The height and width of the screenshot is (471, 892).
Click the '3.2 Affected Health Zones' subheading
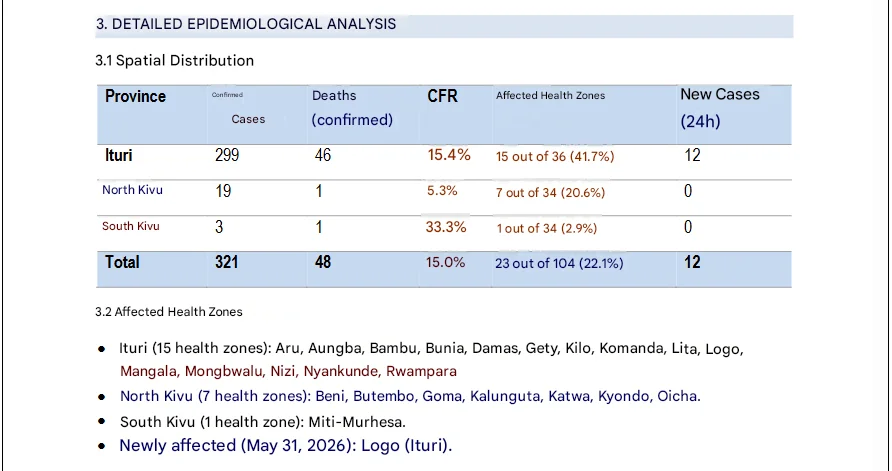[x=169, y=312]
